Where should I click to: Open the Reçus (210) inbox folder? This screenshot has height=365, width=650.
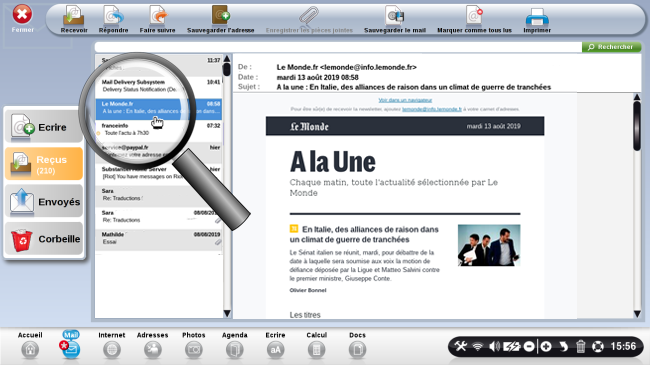(44, 164)
